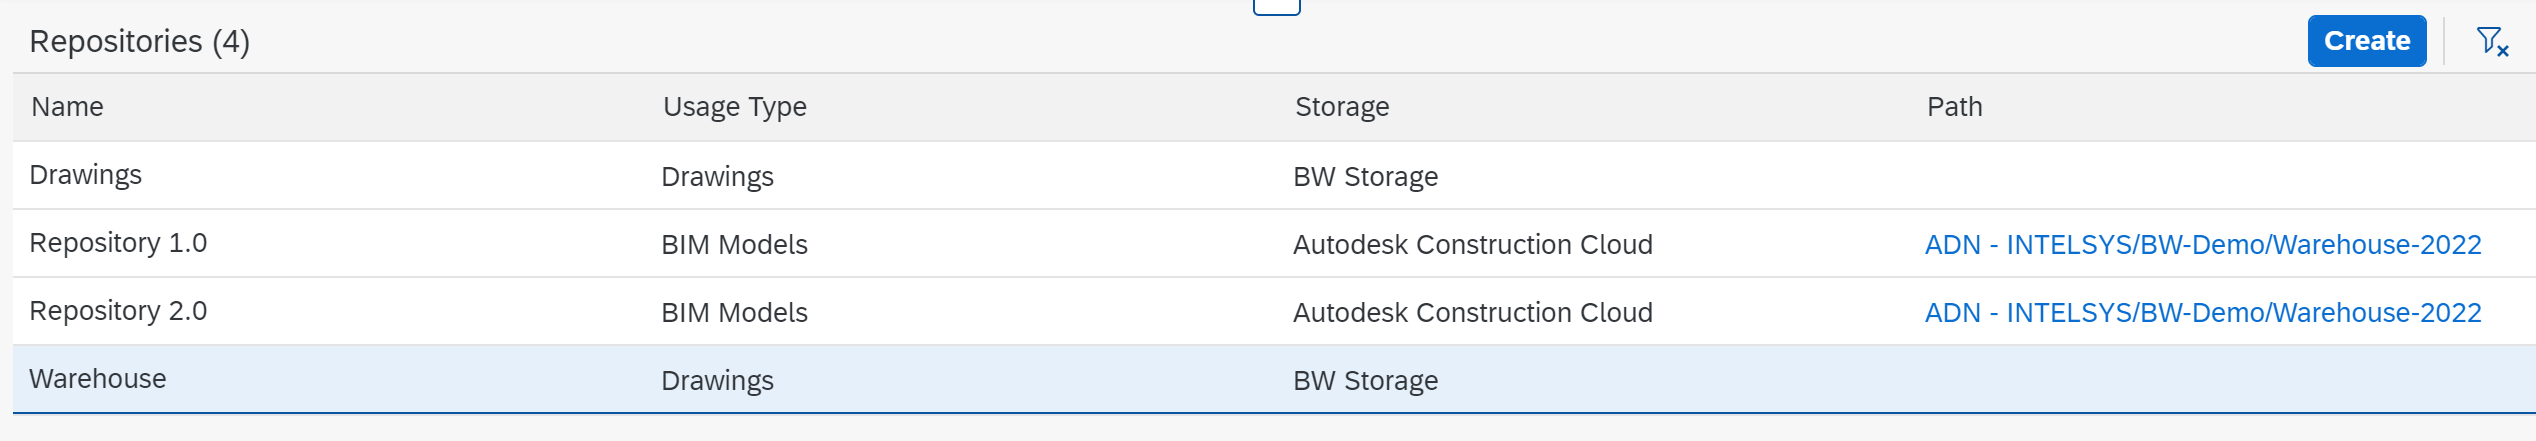Click the Repositories (4) table title
The height and width of the screenshot is (441, 2536).
(140, 41)
